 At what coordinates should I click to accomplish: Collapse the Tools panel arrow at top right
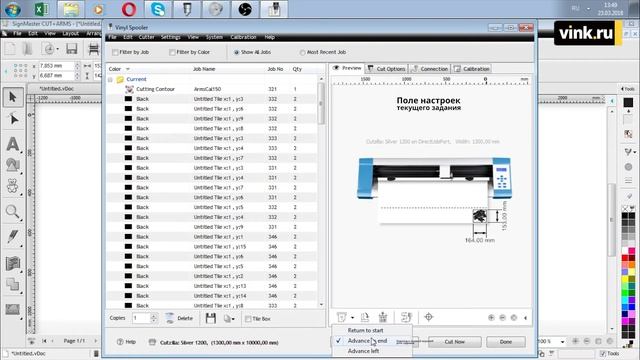(x=622, y=89)
